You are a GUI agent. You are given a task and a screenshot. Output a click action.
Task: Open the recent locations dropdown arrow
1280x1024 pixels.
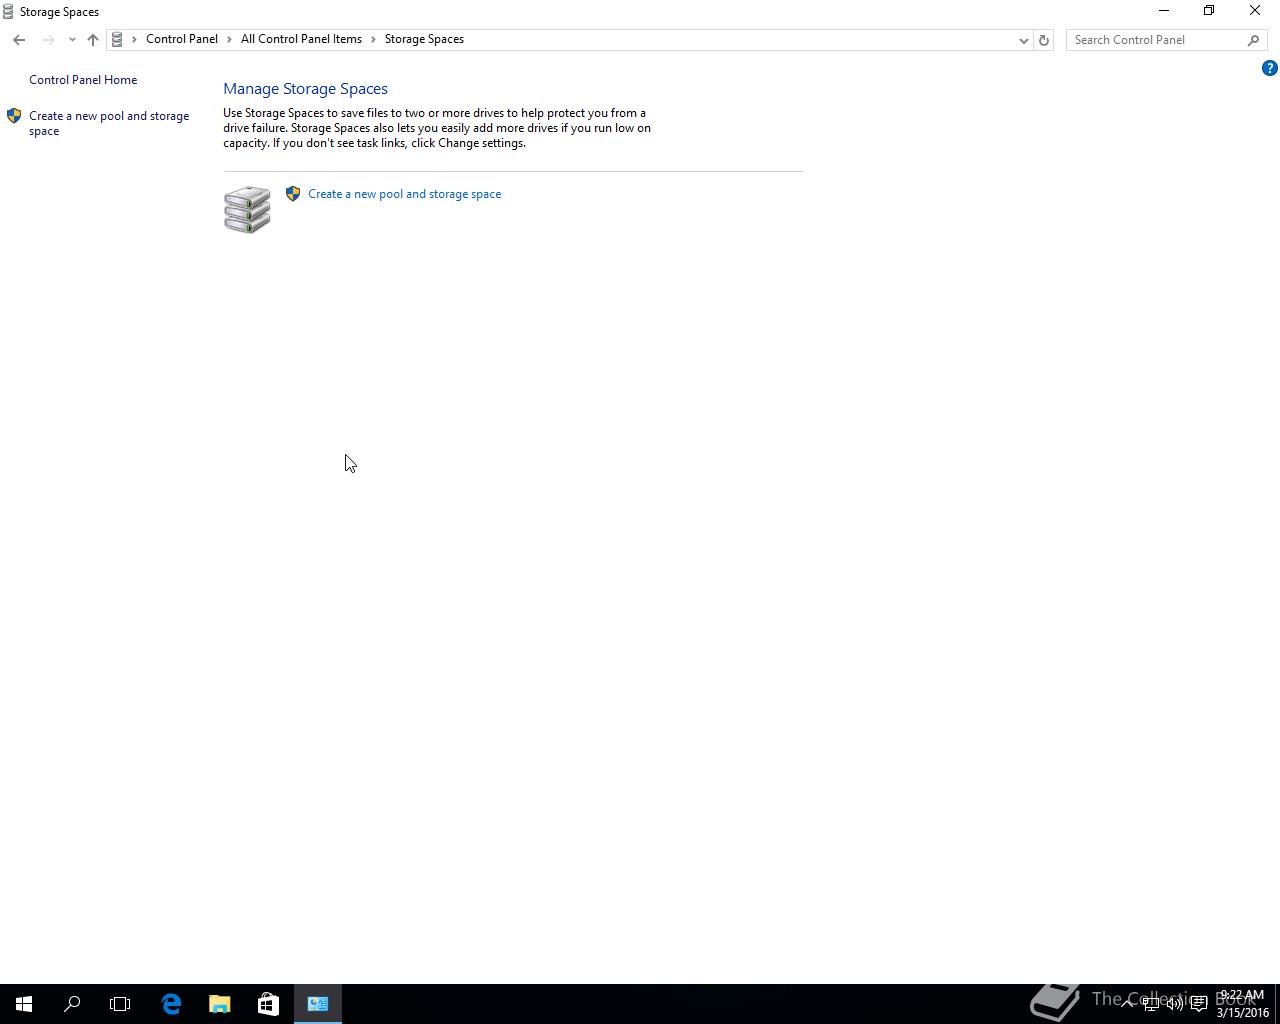pyautogui.click(x=72, y=40)
